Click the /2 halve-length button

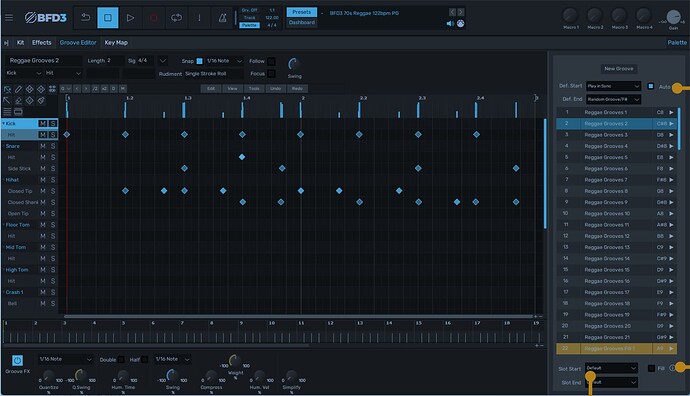coord(95,88)
